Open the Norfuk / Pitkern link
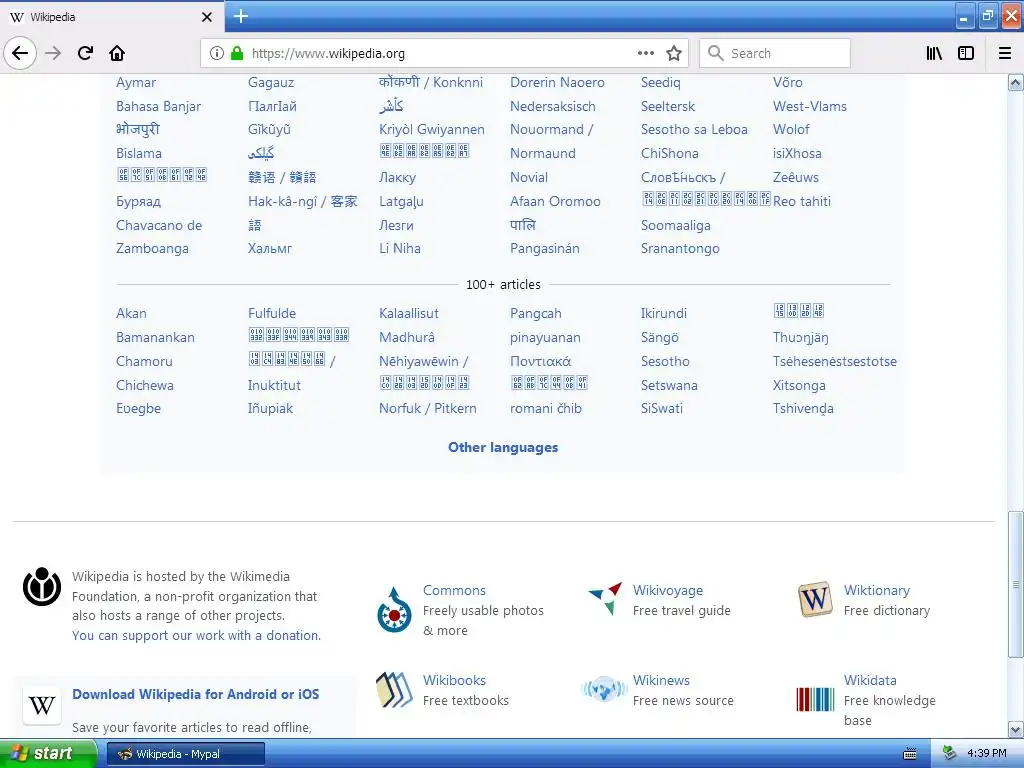 pos(428,408)
